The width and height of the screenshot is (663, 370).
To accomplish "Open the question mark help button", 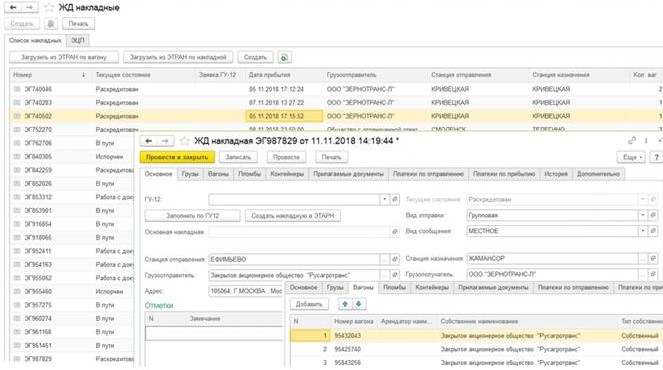I will click(656, 157).
